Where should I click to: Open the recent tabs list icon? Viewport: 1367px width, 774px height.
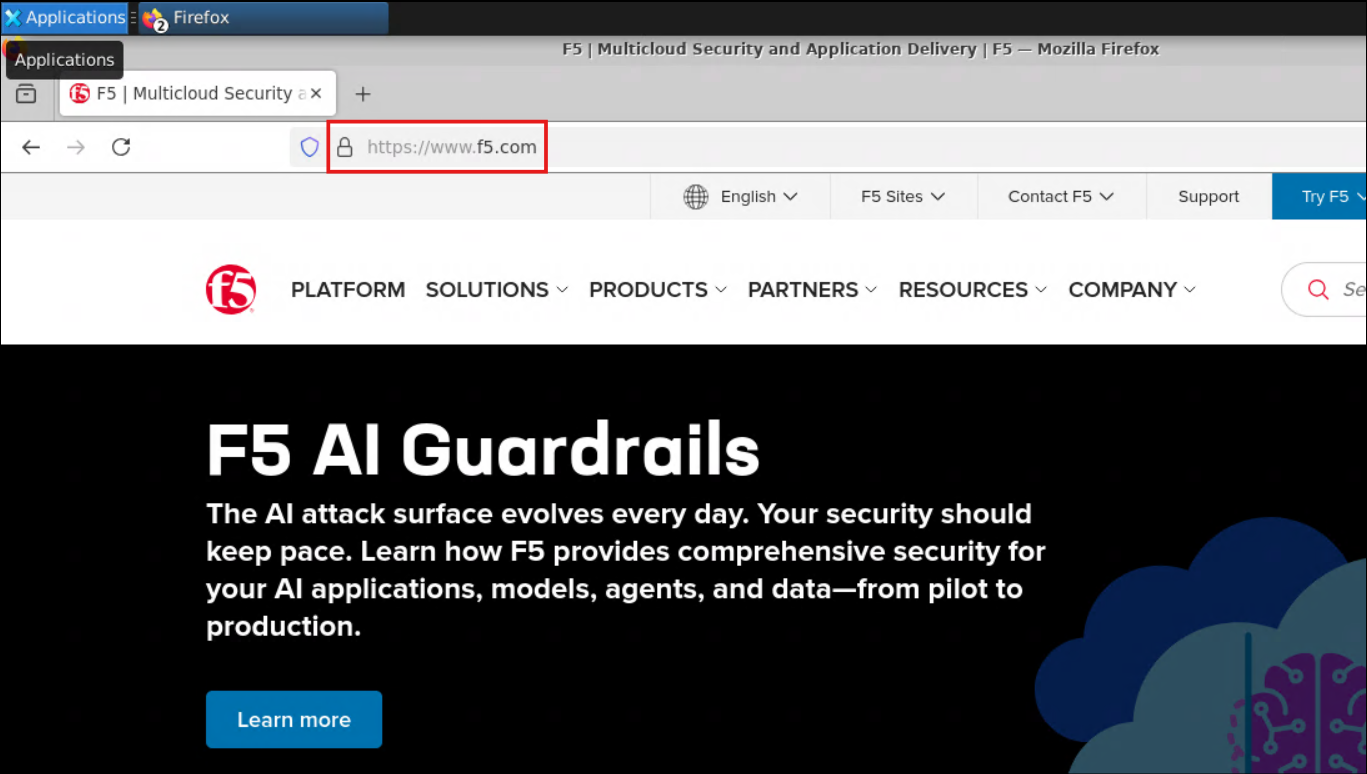click(26, 94)
